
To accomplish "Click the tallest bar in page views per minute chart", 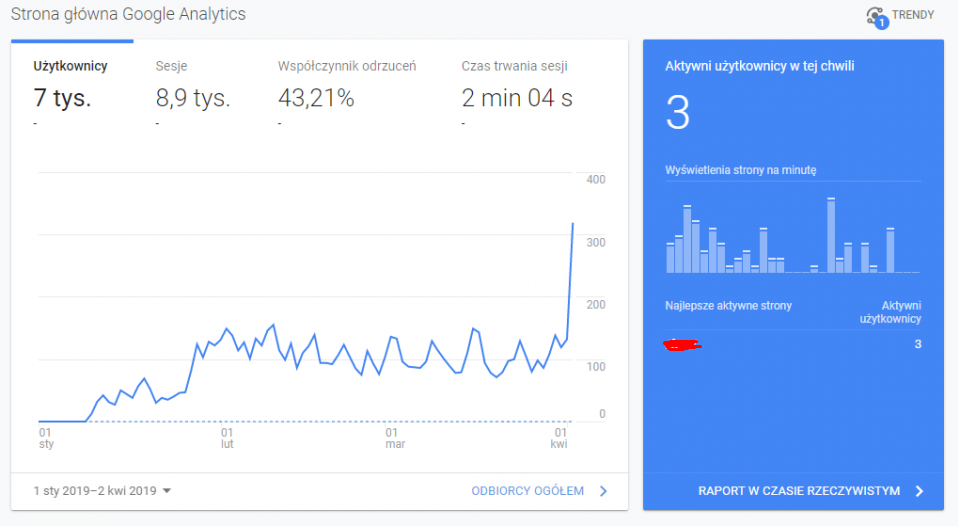I will [x=831, y=236].
